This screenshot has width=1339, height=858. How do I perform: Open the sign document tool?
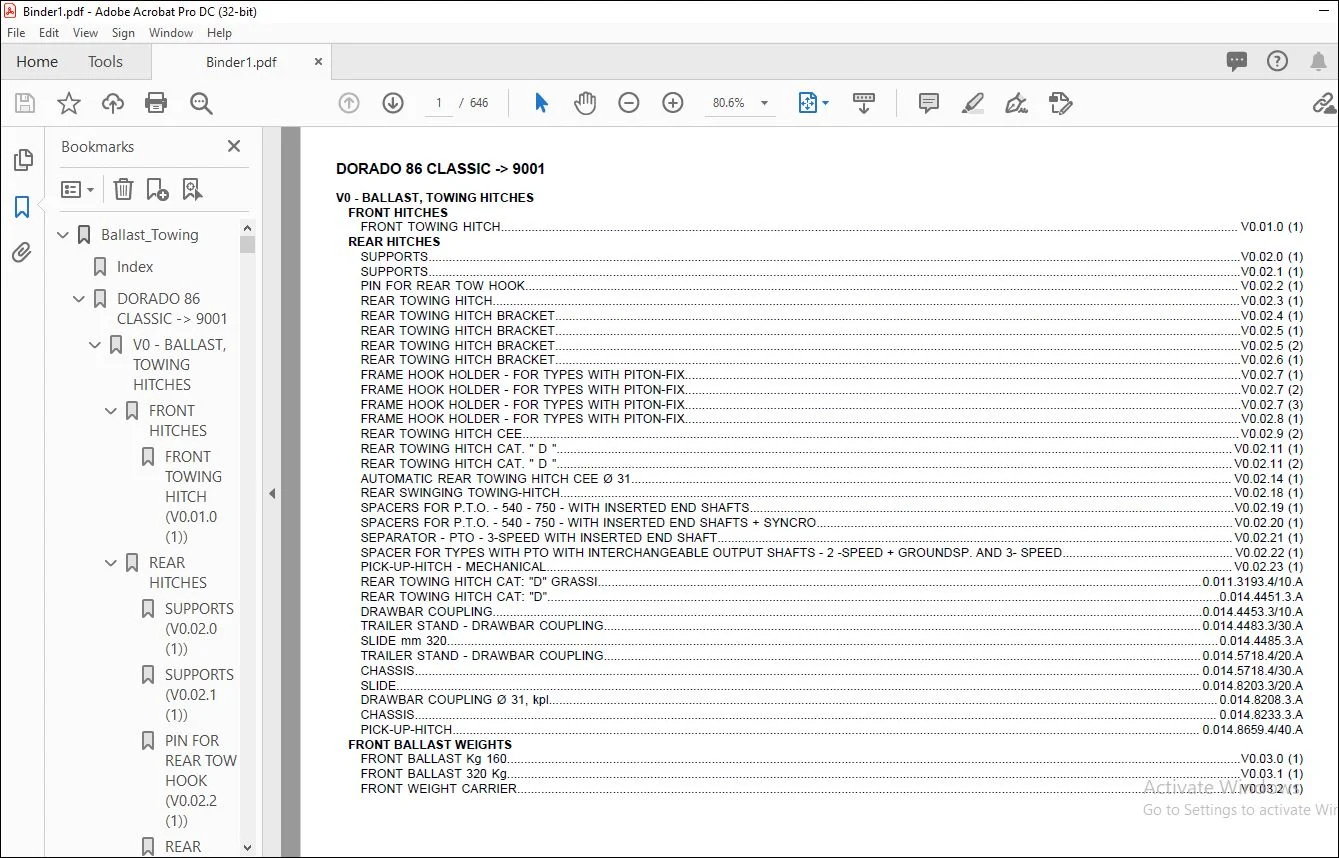1017,103
